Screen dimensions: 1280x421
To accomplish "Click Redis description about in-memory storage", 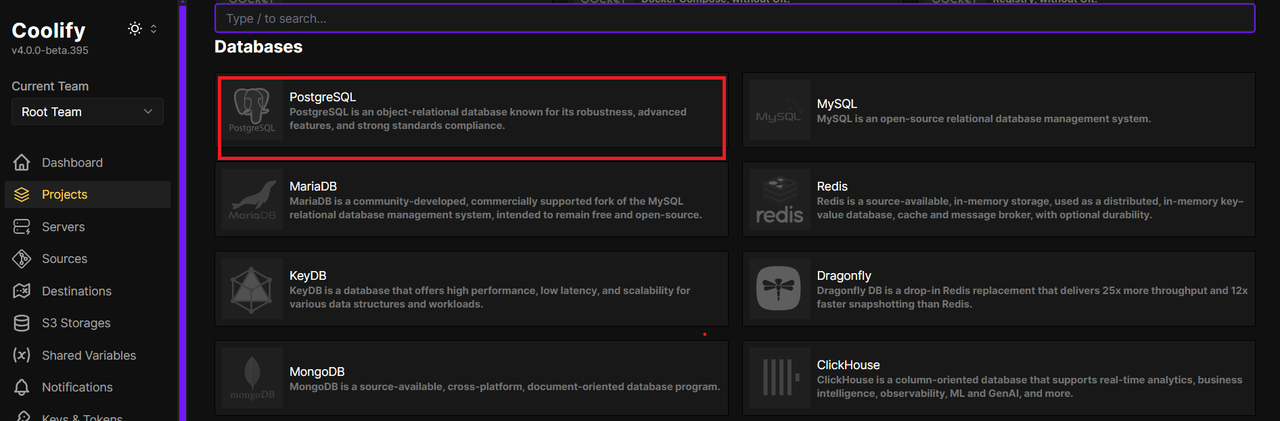I will click(x=1030, y=208).
